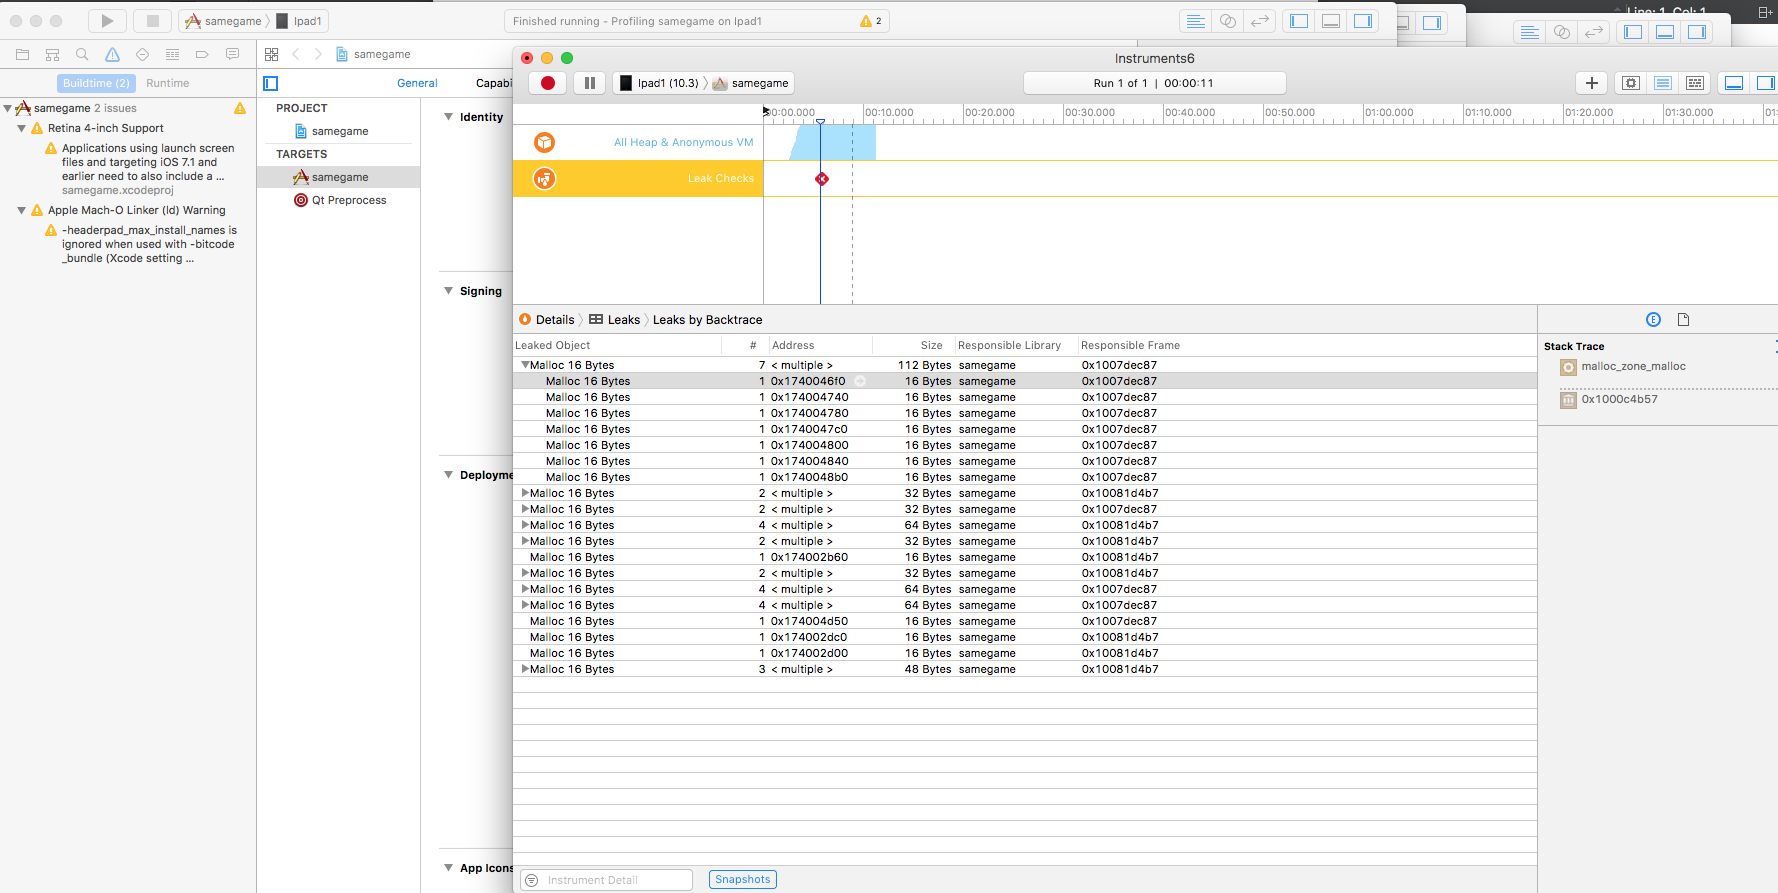Add an instrument with the plus button
This screenshot has width=1778, height=893.
1591,83
